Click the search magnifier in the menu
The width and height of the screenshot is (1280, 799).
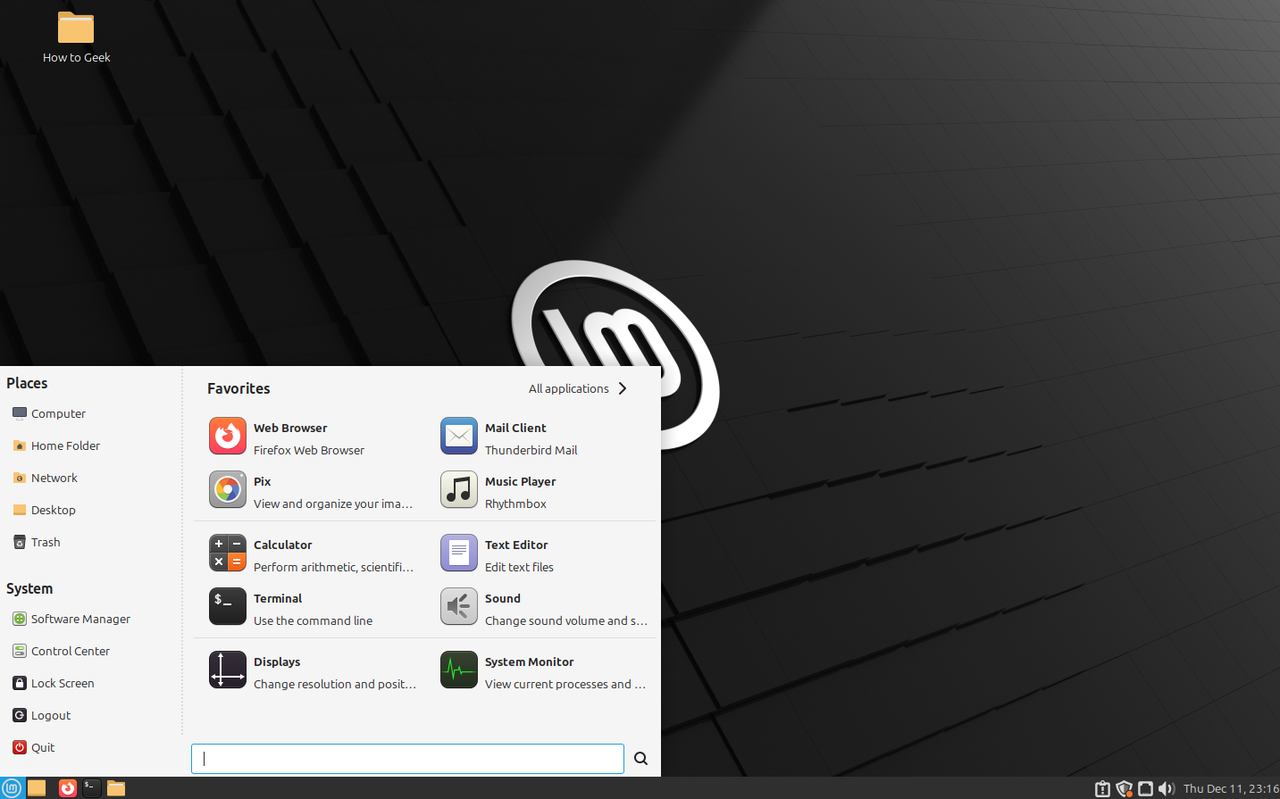pyautogui.click(x=640, y=758)
